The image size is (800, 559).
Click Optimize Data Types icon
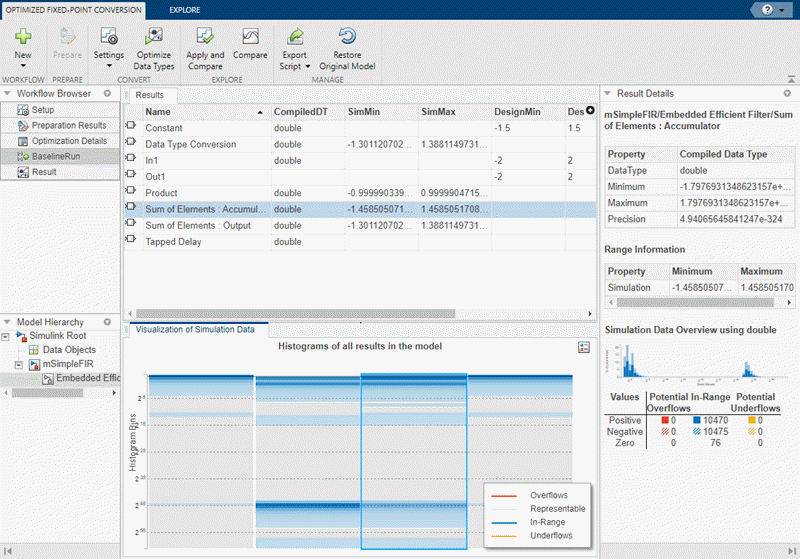pyautogui.click(x=154, y=36)
